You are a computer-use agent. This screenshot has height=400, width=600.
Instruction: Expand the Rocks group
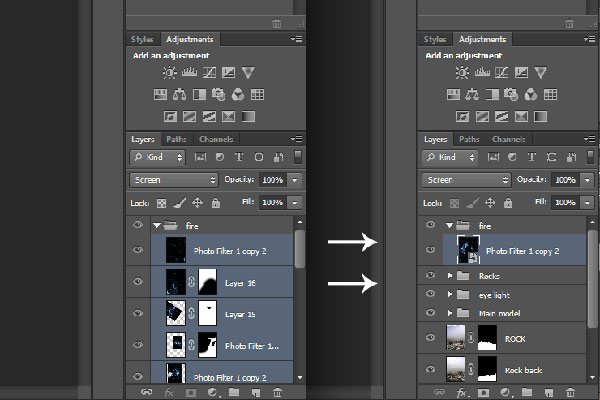pos(450,276)
